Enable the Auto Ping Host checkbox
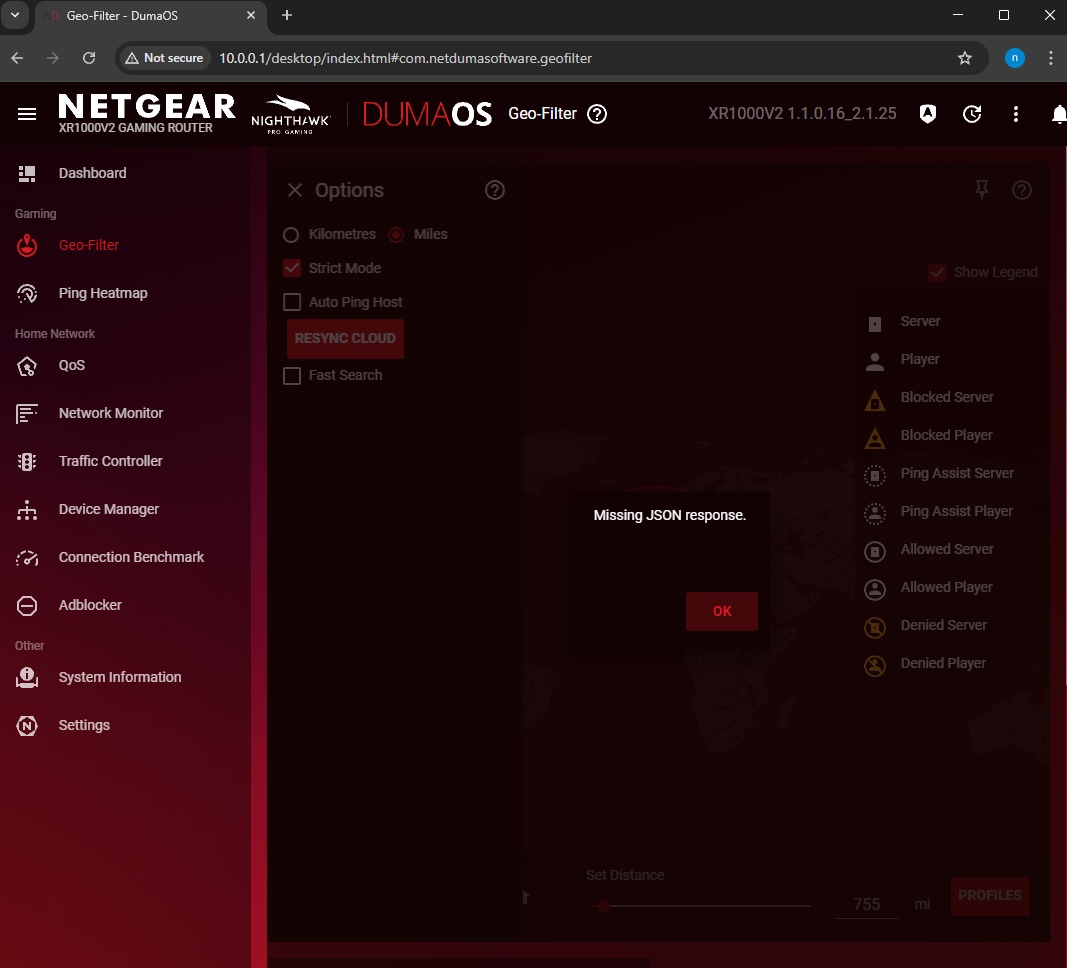This screenshot has height=968, width=1067. (292, 302)
